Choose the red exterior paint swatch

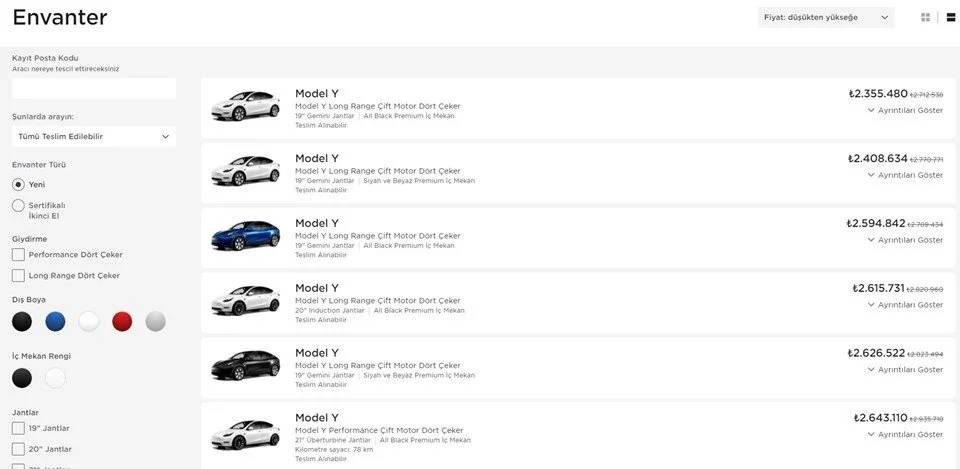[122, 321]
